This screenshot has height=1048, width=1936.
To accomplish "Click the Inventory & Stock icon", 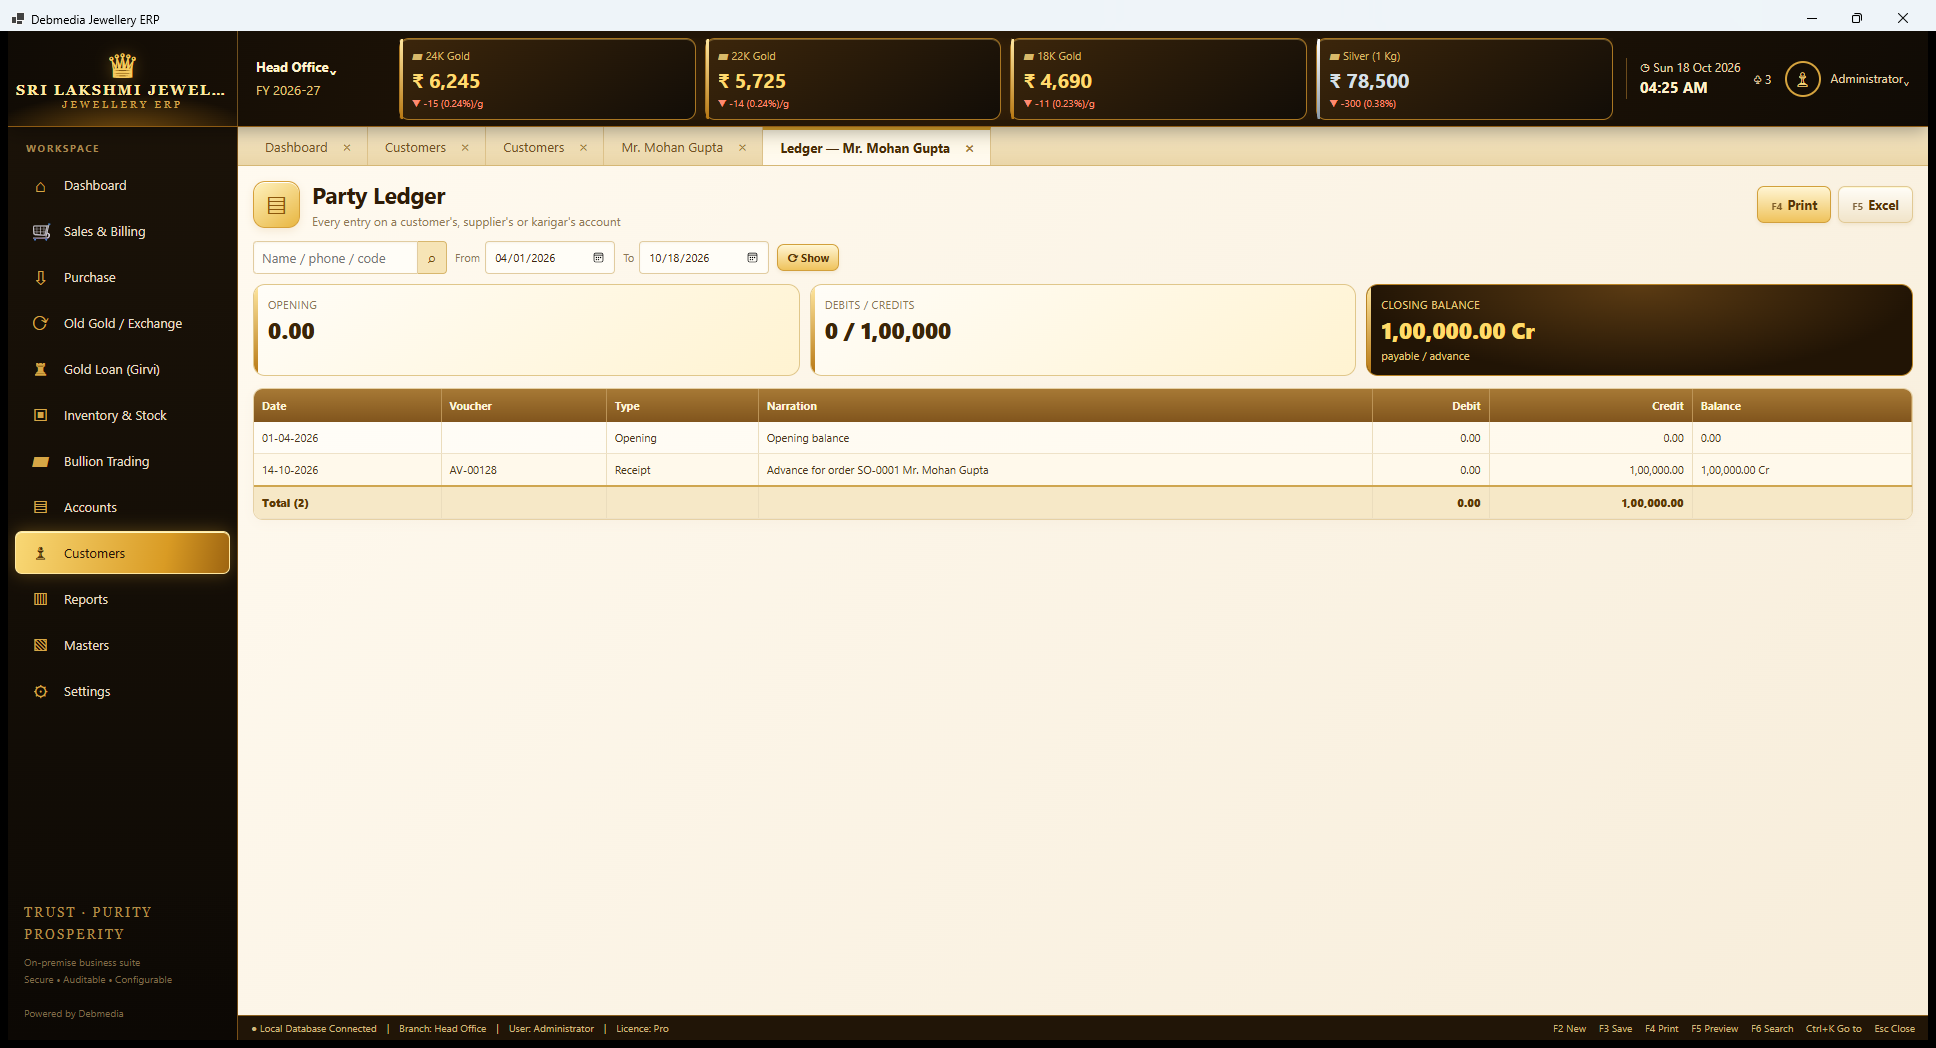I will click(40, 416).
